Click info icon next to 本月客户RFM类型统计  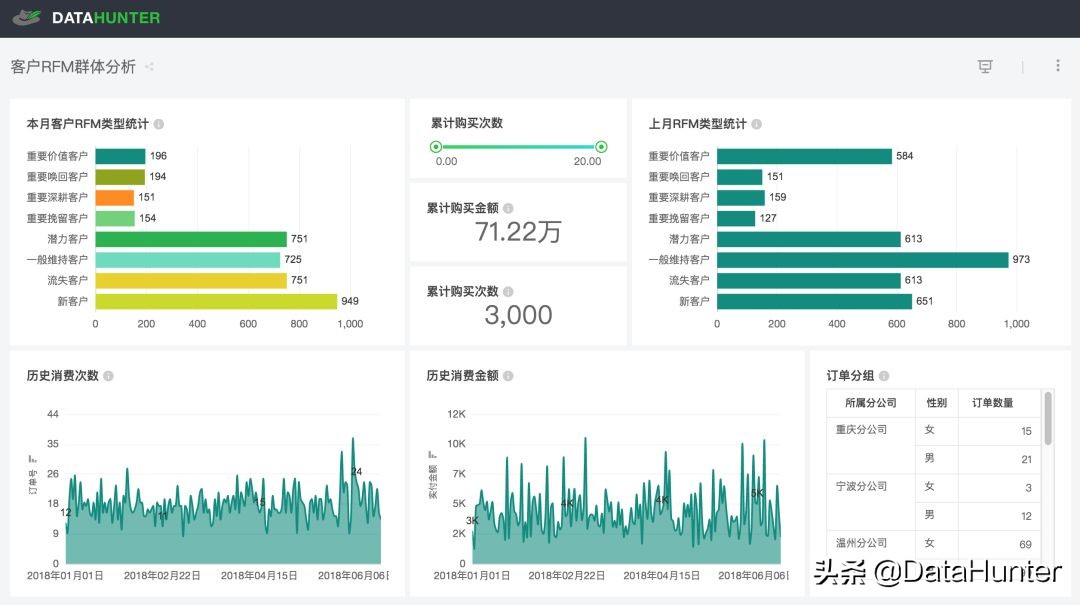click(159, 124)
